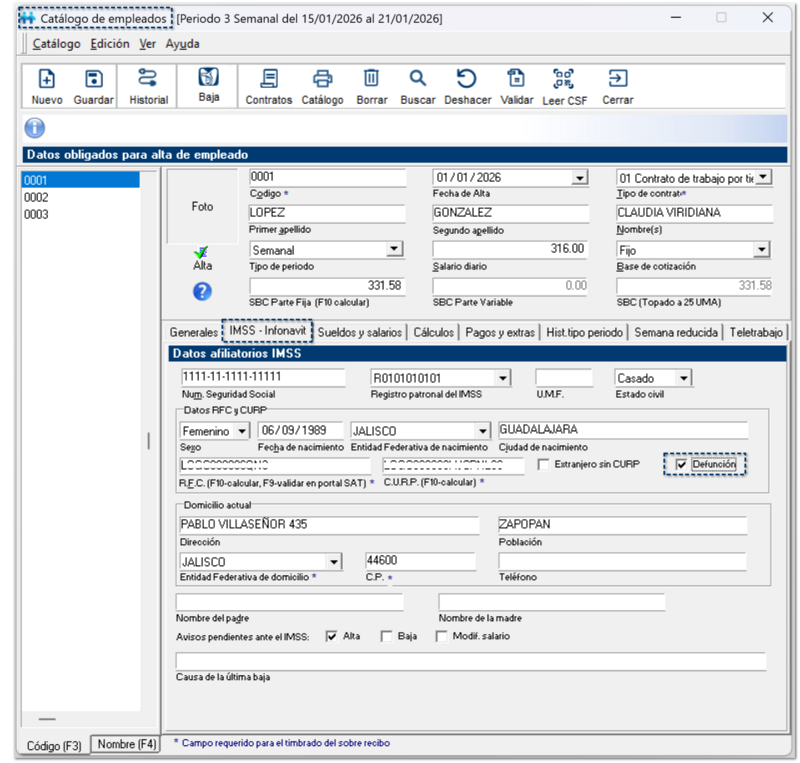
Task: Save employee with Guardar icon
Action: (x=93, y=80)
